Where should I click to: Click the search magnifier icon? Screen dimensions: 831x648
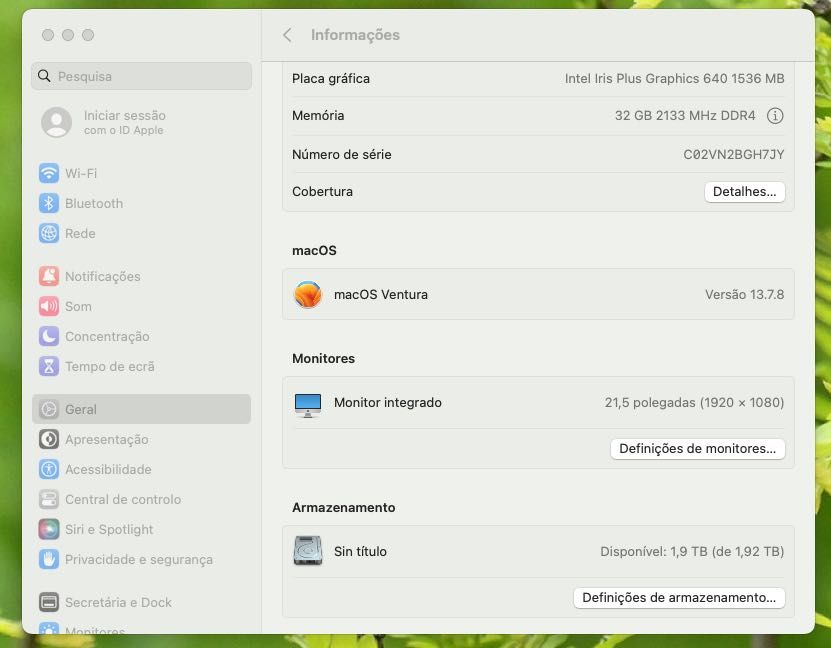click(x=45, y=76)
